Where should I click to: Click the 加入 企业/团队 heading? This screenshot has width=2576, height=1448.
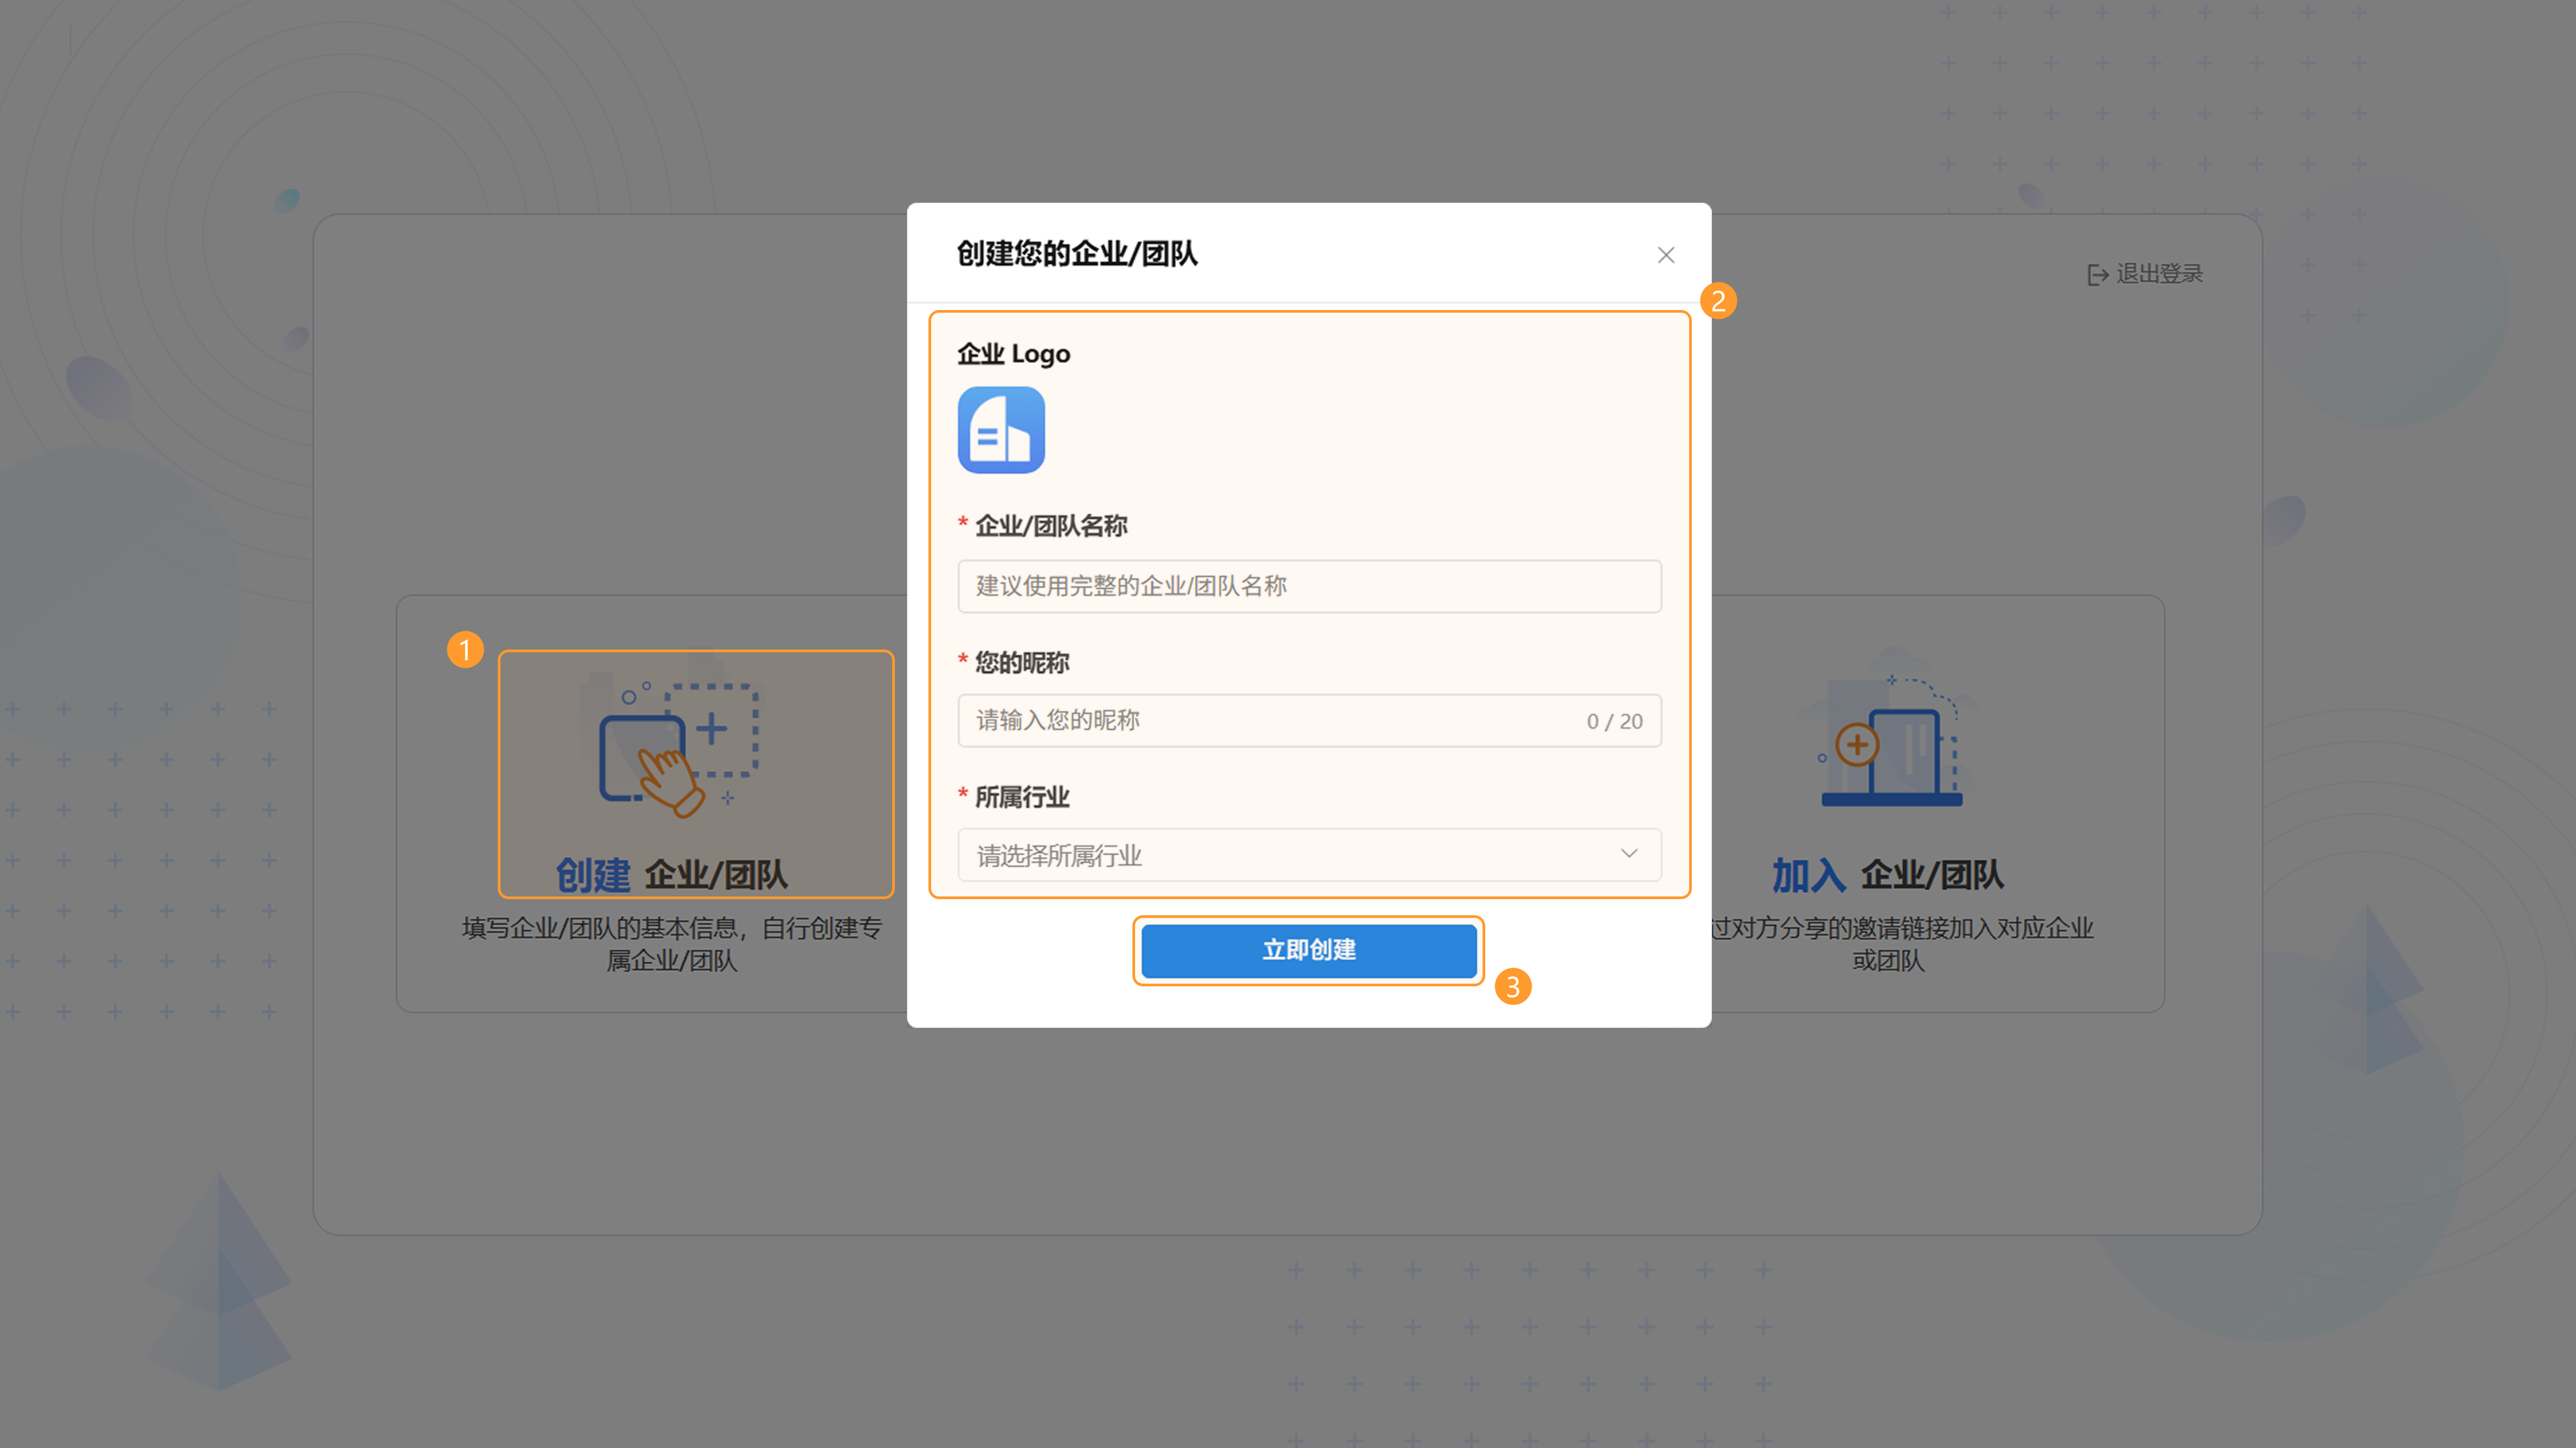tap(1888, 875)
